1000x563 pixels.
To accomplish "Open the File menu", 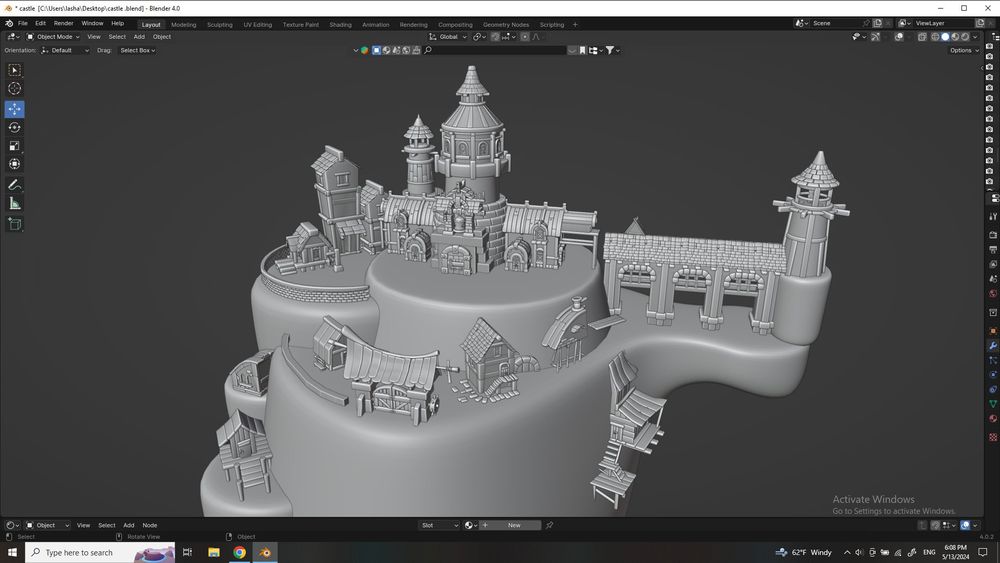I will pos(23,24).
